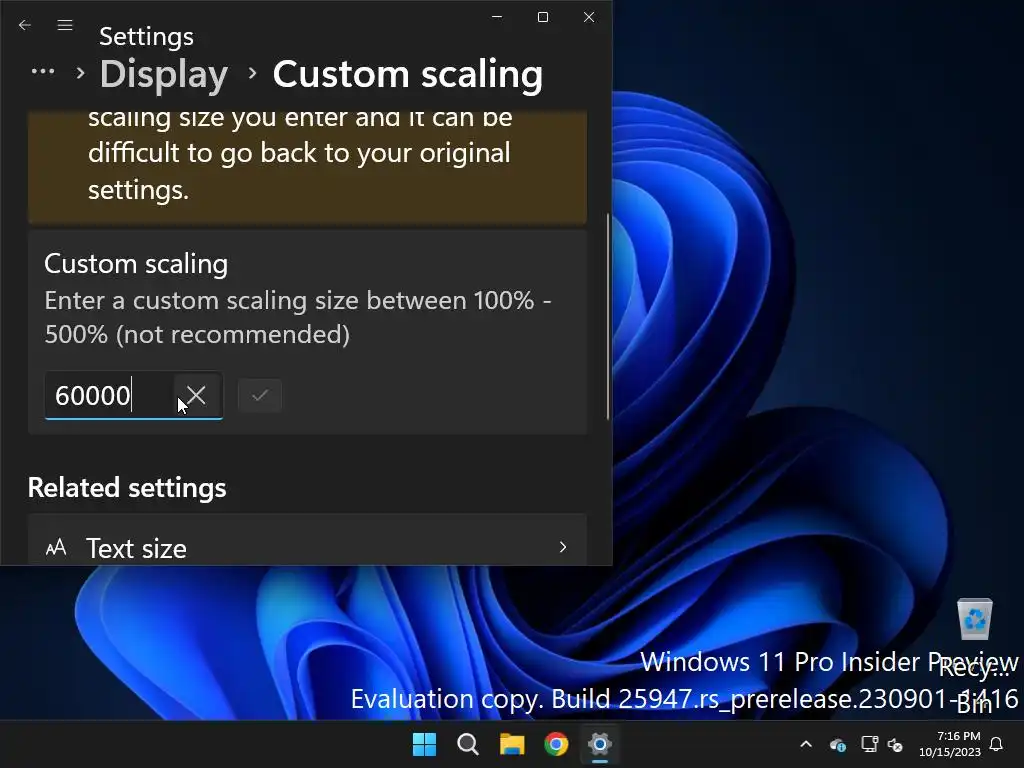Open the clock showing 7:16 PM
This screenshot has width=1024, height=768.
point(950,744)
